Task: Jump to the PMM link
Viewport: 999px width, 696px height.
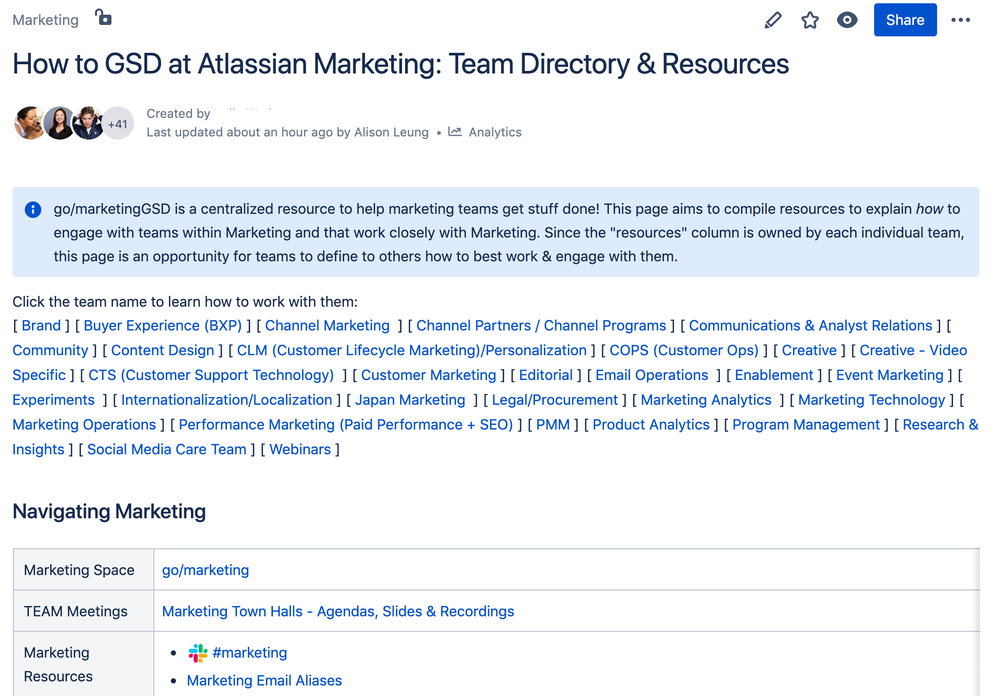Action: pos(553,425)
